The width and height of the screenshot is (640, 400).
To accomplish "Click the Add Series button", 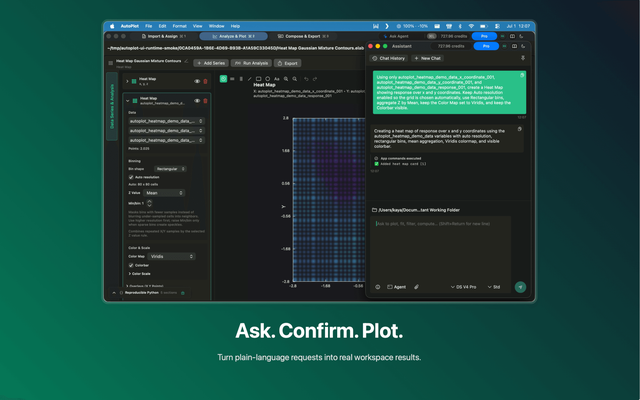I will point(211,63).
